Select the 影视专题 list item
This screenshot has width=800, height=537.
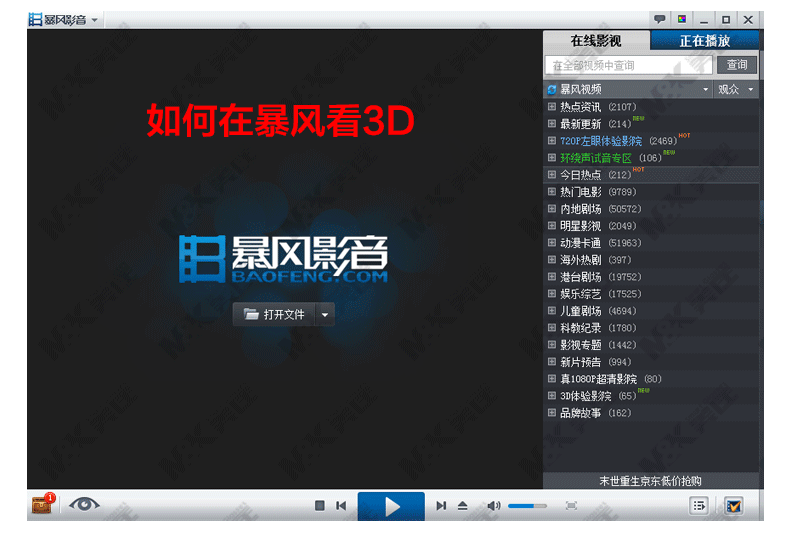click(651, 345)
